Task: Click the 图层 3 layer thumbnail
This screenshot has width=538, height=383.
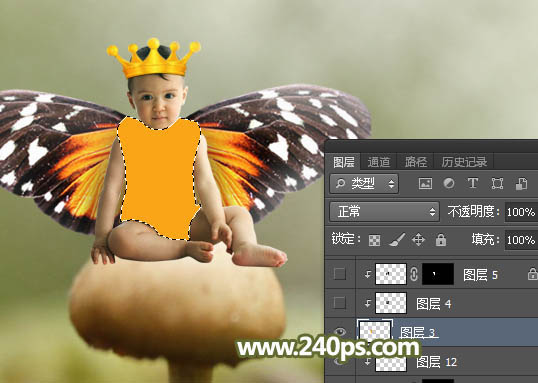Action: point(375,331)
